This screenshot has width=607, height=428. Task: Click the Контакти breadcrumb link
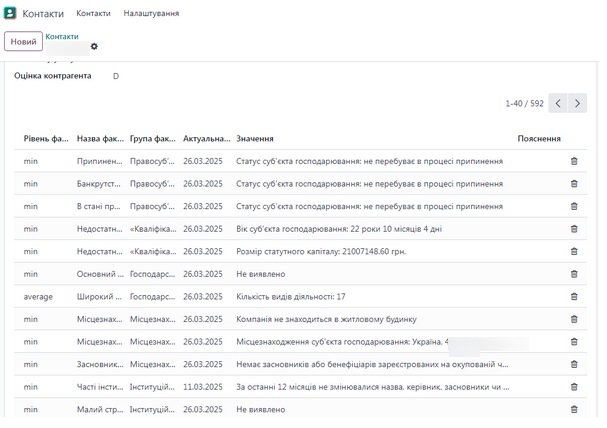pyautogui.click(x=62, y=36)
